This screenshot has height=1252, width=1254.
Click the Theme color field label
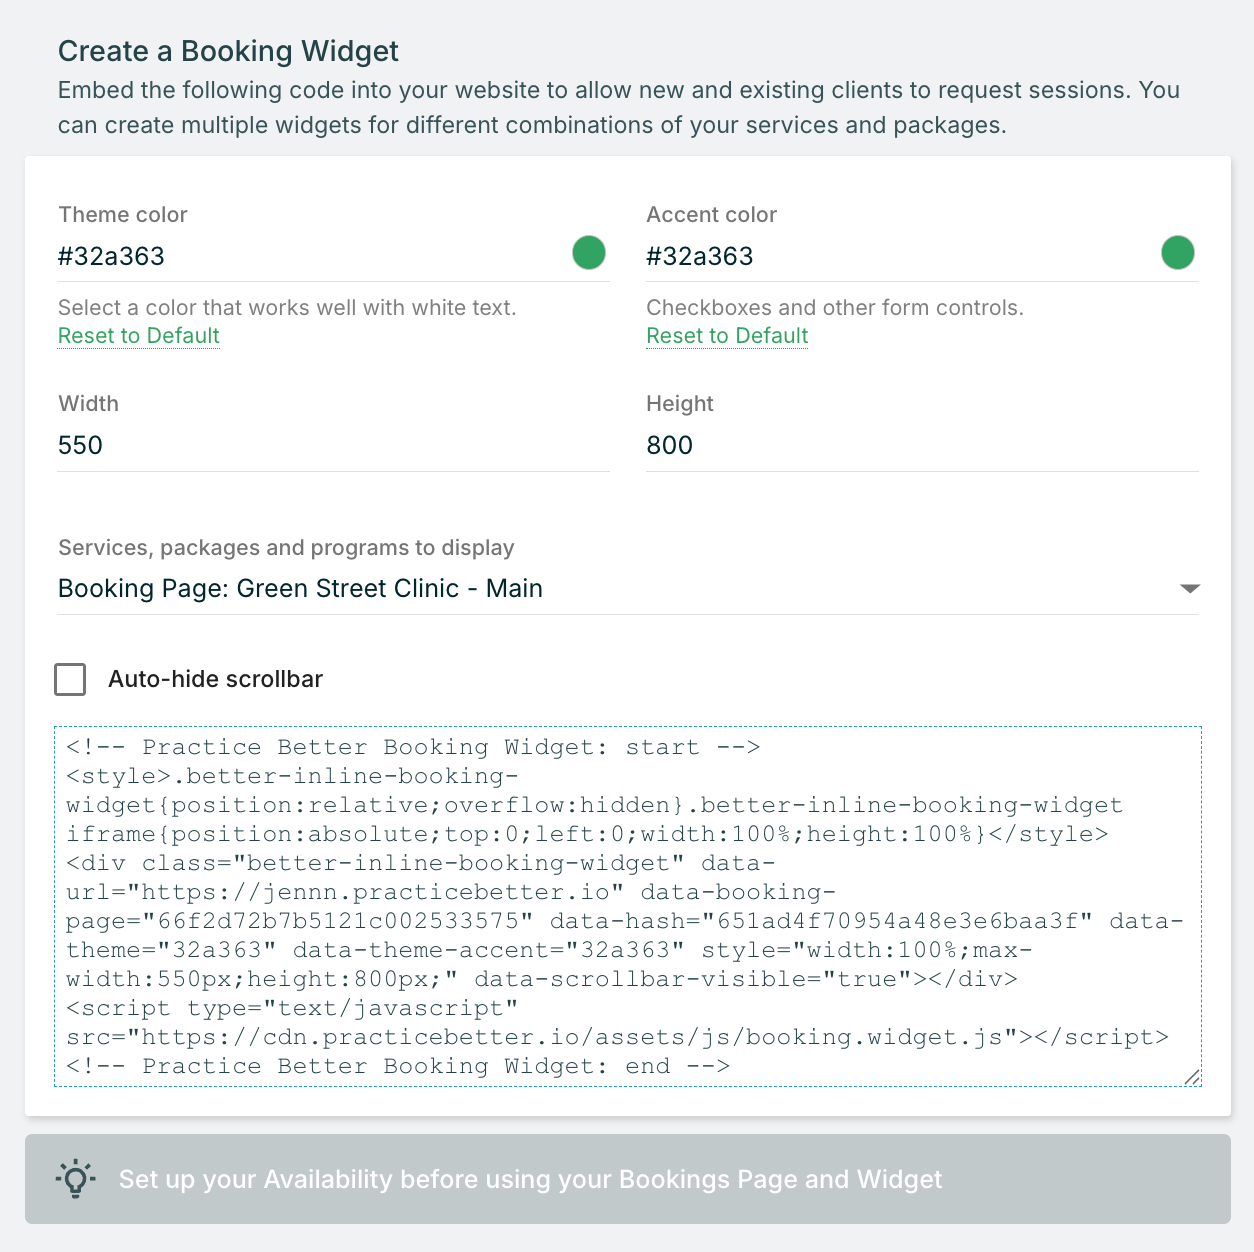(123, 215)
